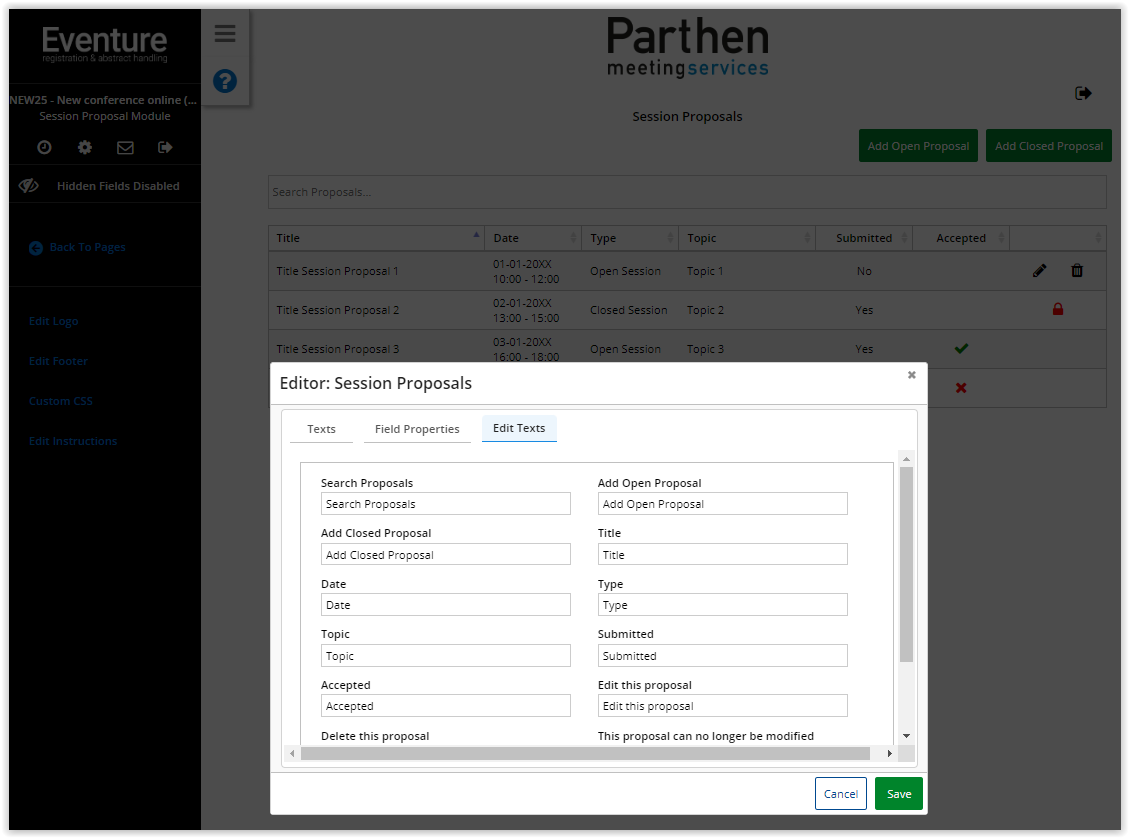The height and width of the screenshot is (838, 1129).
Task: Click the red lock icon on Proposal 2
Action: [1058, 309]
